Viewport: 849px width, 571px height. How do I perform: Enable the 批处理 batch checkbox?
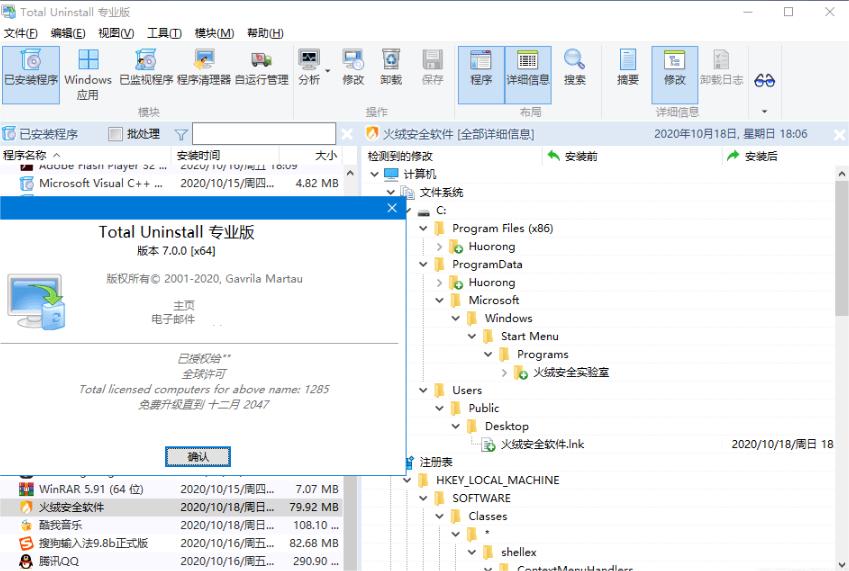pyautogui.click(x=115, y=134)
